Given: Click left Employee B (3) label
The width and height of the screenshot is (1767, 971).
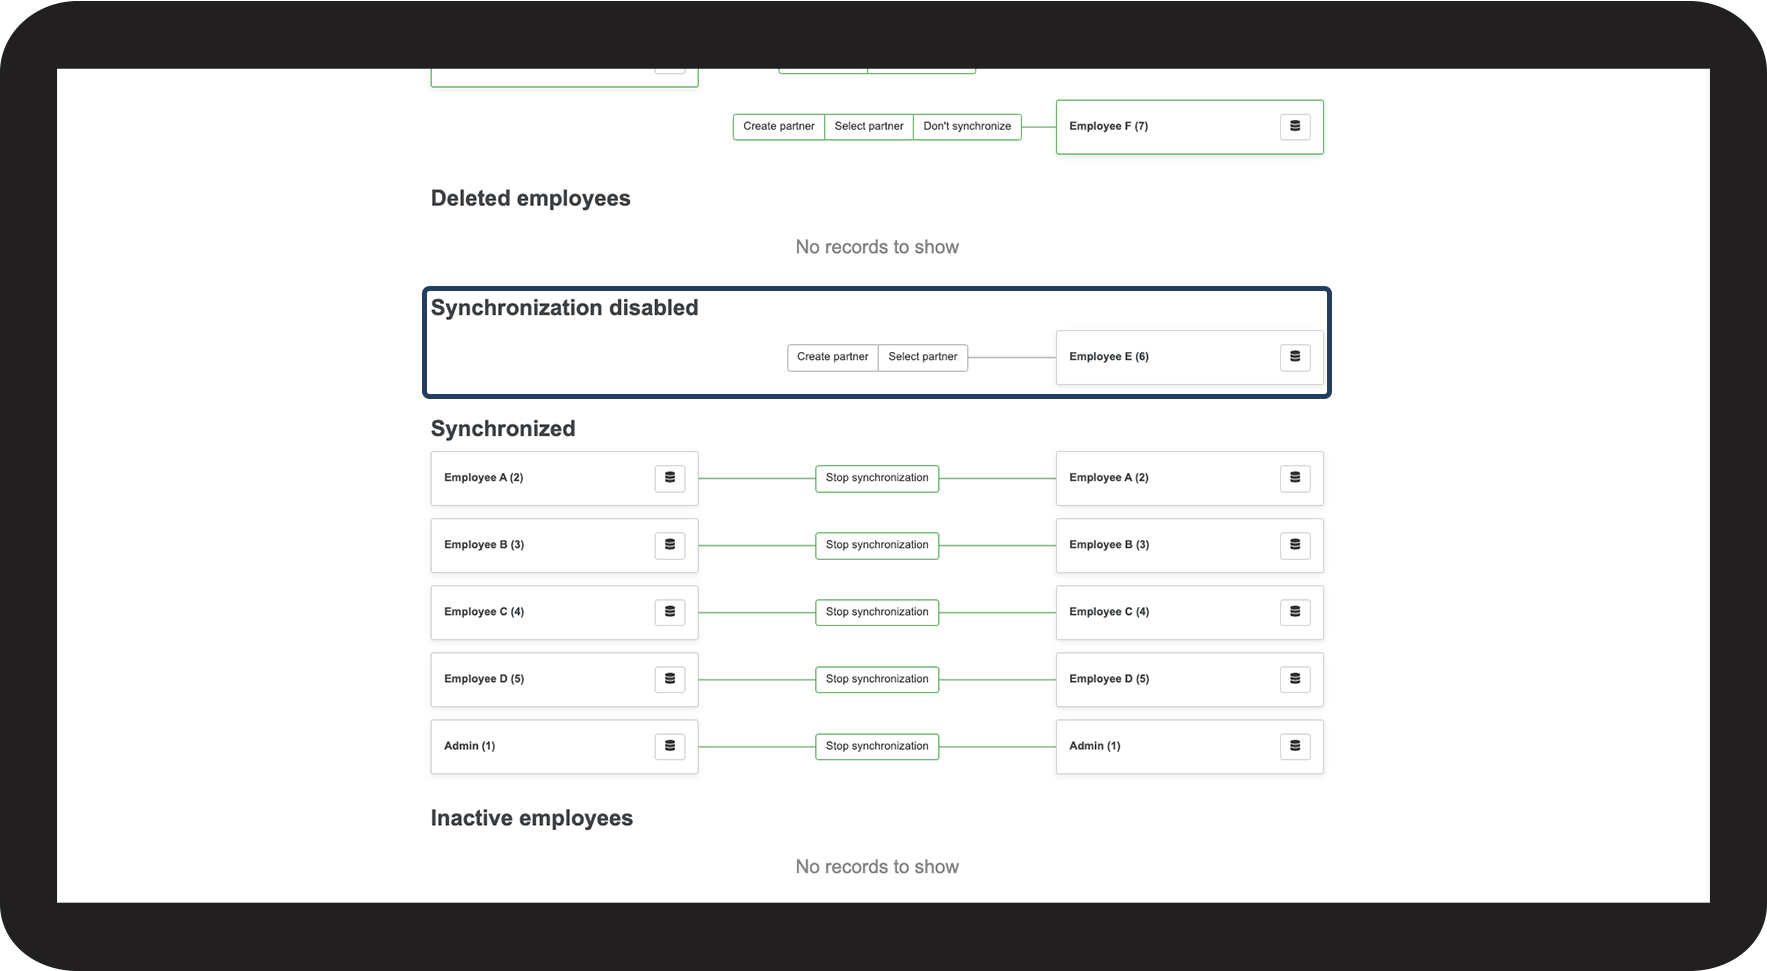Looking at the screenshot, I should pyautogui.click(x=484, y=545).
